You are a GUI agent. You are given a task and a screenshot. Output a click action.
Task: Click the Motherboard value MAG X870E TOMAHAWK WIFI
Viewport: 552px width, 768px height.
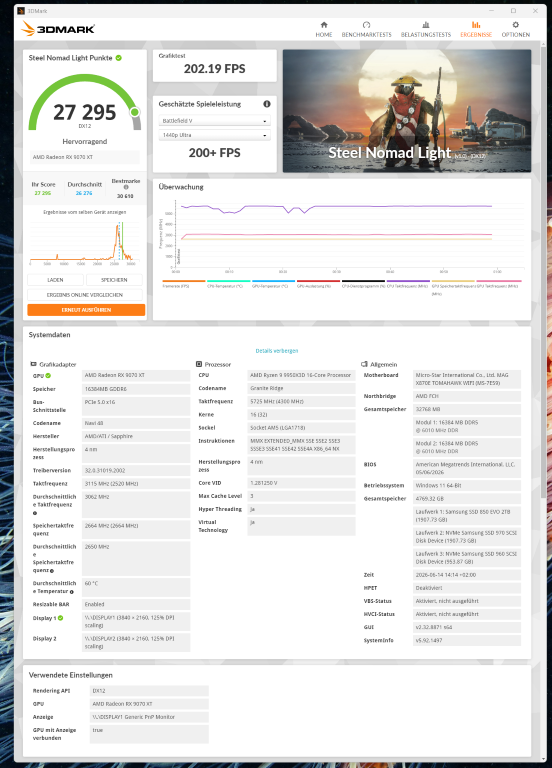pos(467,379)
